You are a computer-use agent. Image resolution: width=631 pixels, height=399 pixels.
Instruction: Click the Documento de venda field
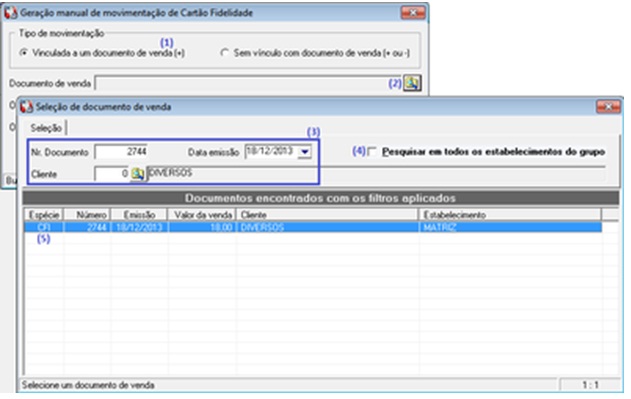pyautogui.click(x=249, y=83)
